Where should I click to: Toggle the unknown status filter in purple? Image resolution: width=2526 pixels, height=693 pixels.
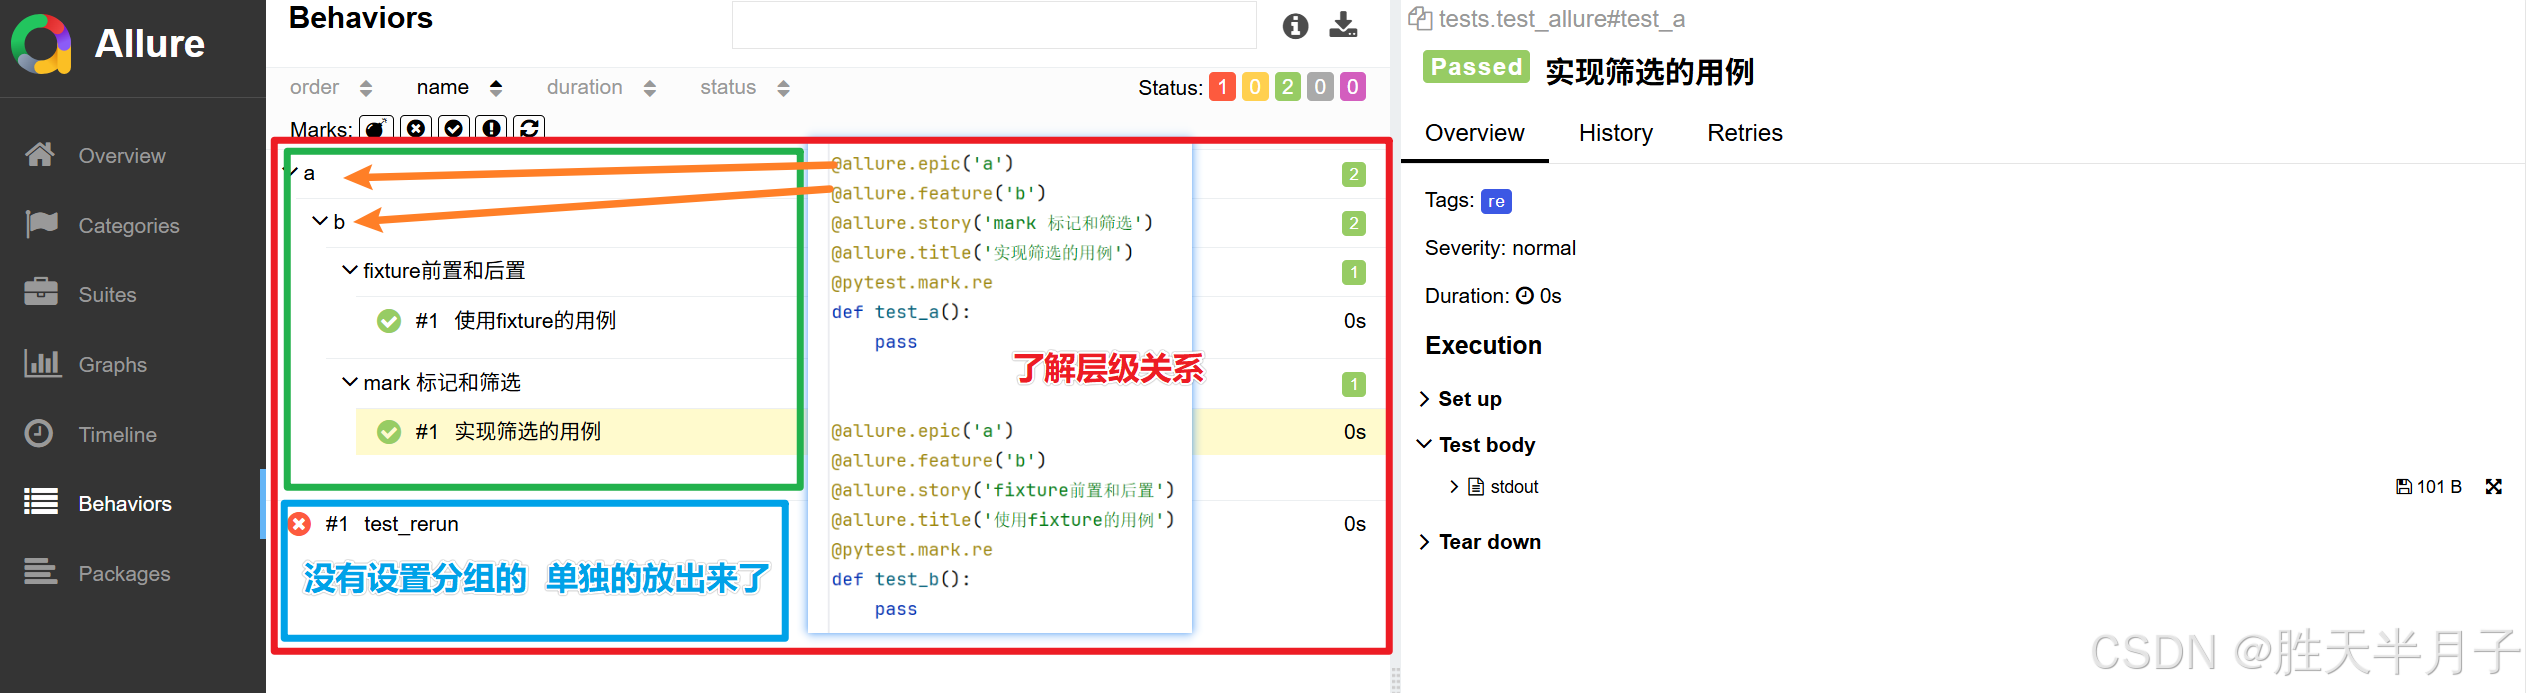[x=1353, y=87]
